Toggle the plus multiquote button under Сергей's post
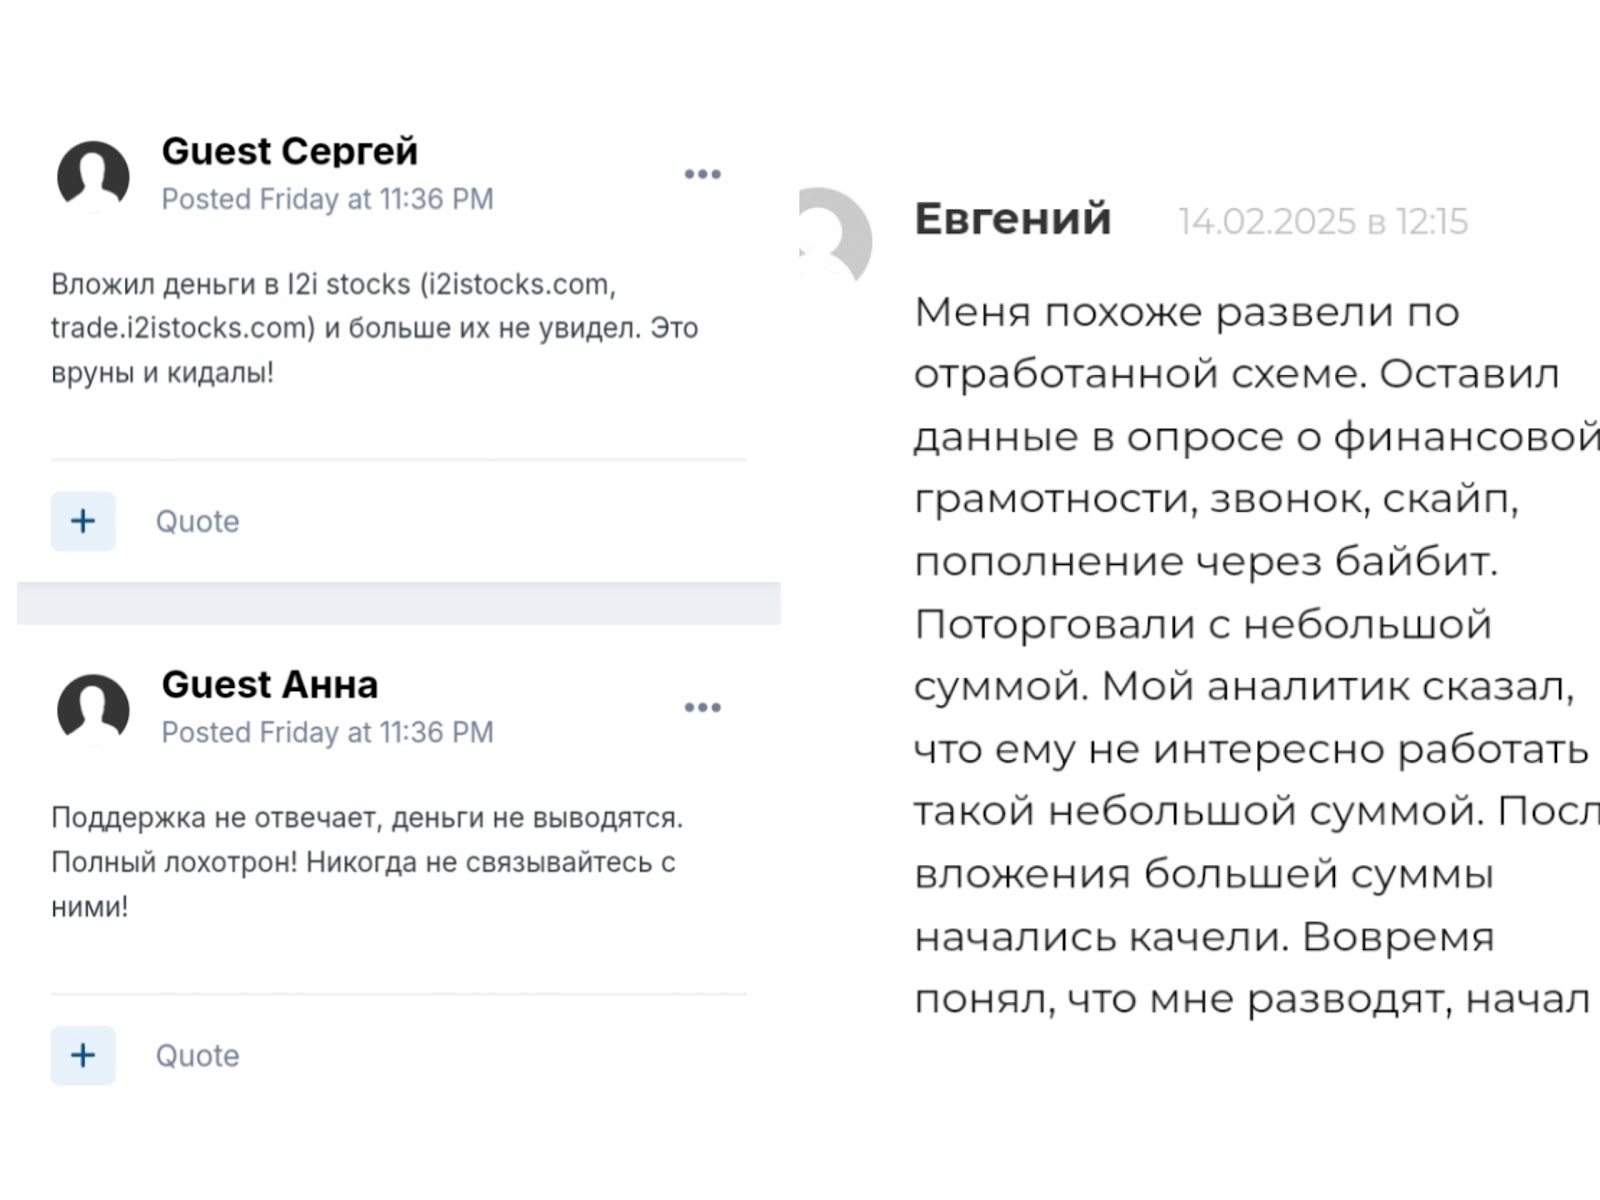The height and width of the screenshot is (1200, 1600). tap(83, 521)
